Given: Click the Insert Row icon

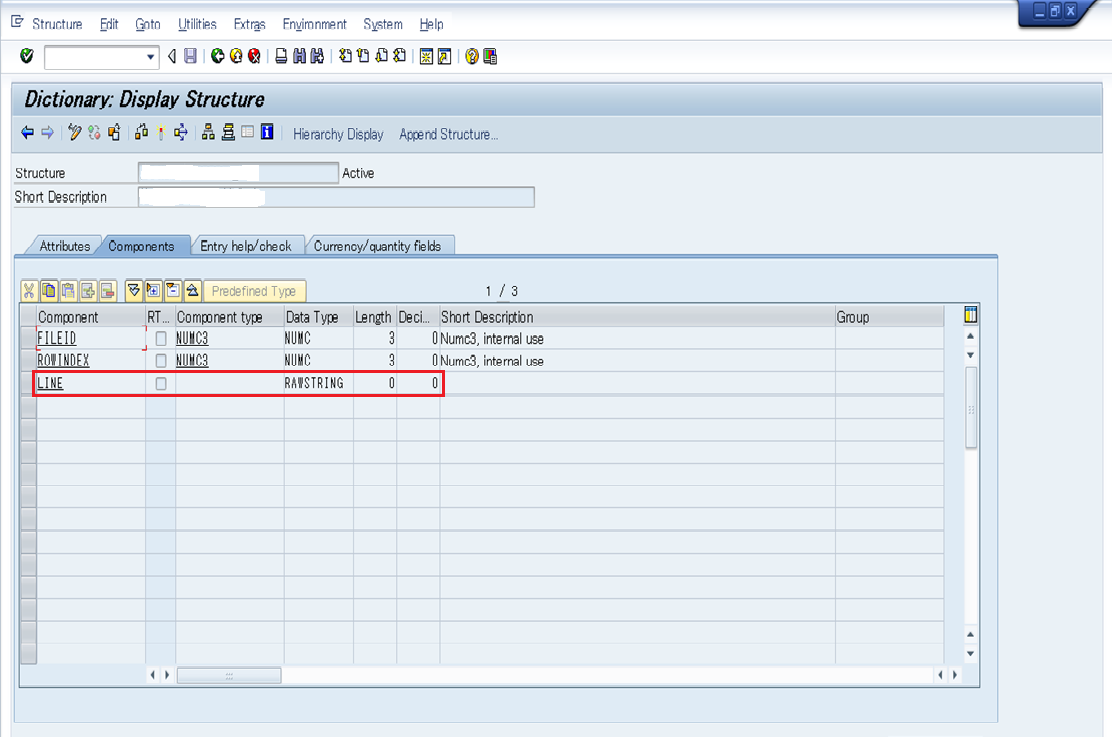Looking at the screenshot, I should (x=88, y=291).
